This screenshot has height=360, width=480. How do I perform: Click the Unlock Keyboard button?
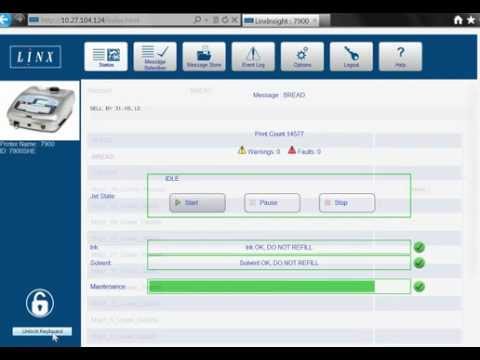[42, 331]
